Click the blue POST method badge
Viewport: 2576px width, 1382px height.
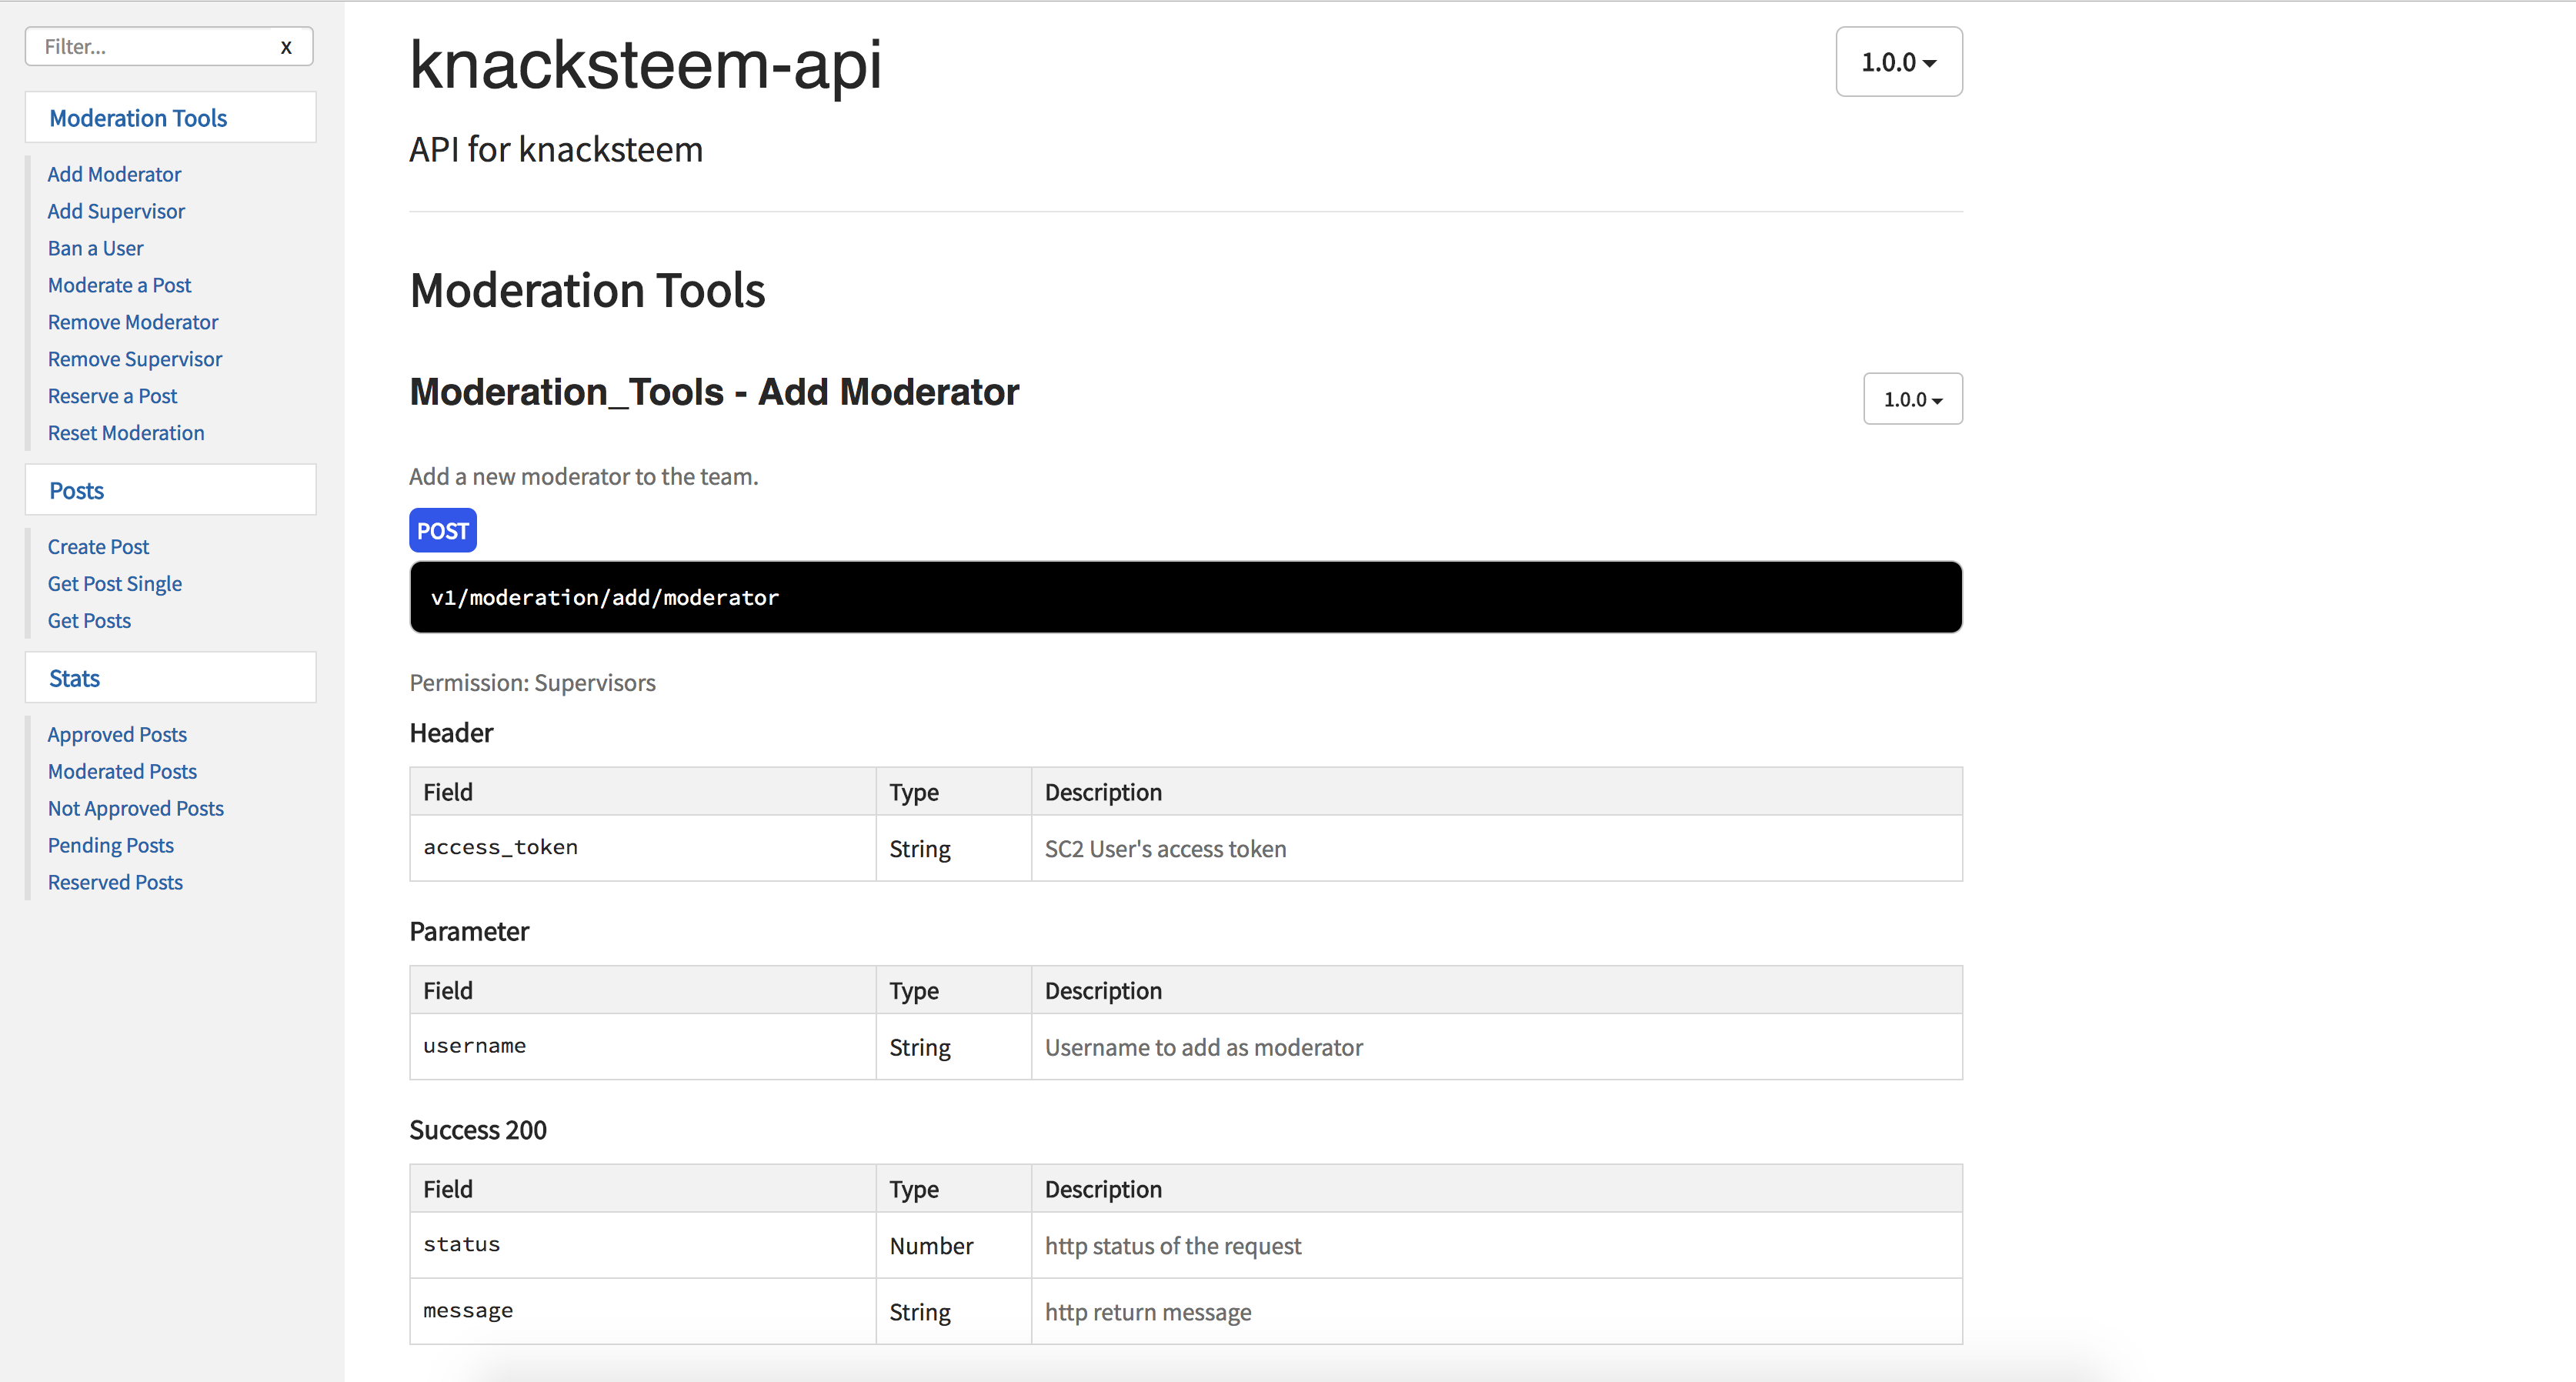pyautogui.click(x=442, y=531)
